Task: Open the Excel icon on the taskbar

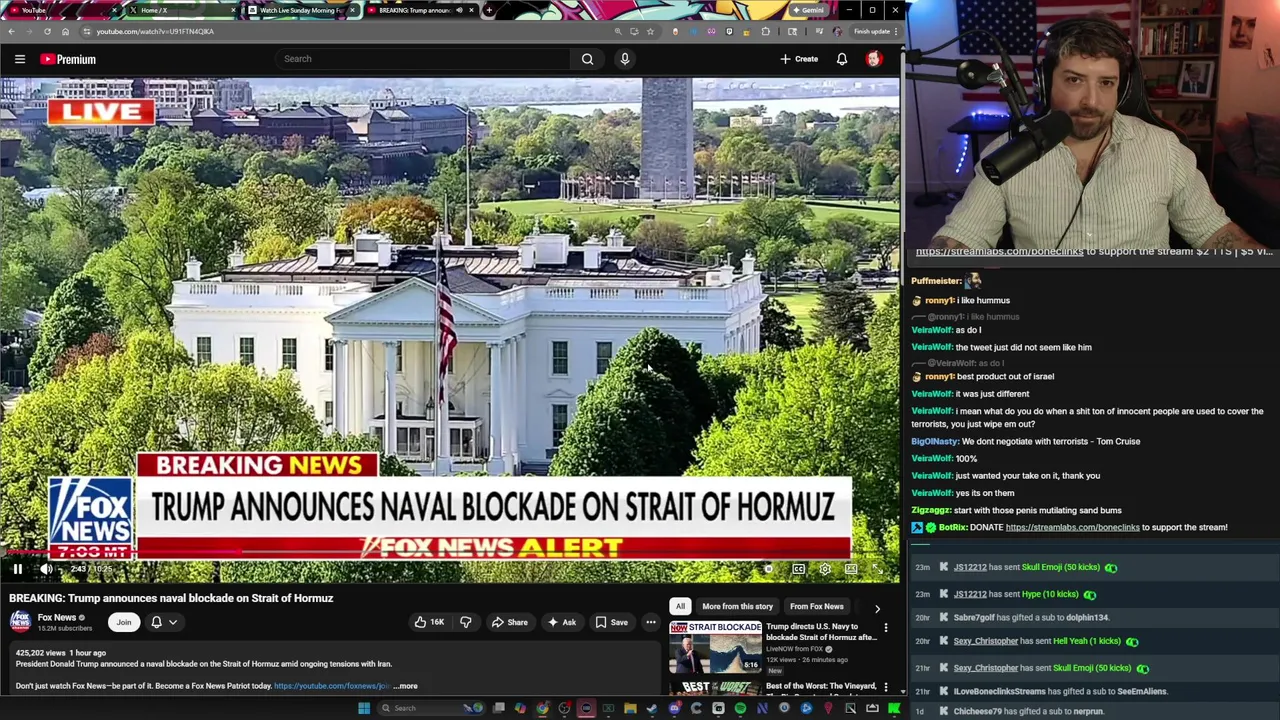Action: [x=608, y=708]
